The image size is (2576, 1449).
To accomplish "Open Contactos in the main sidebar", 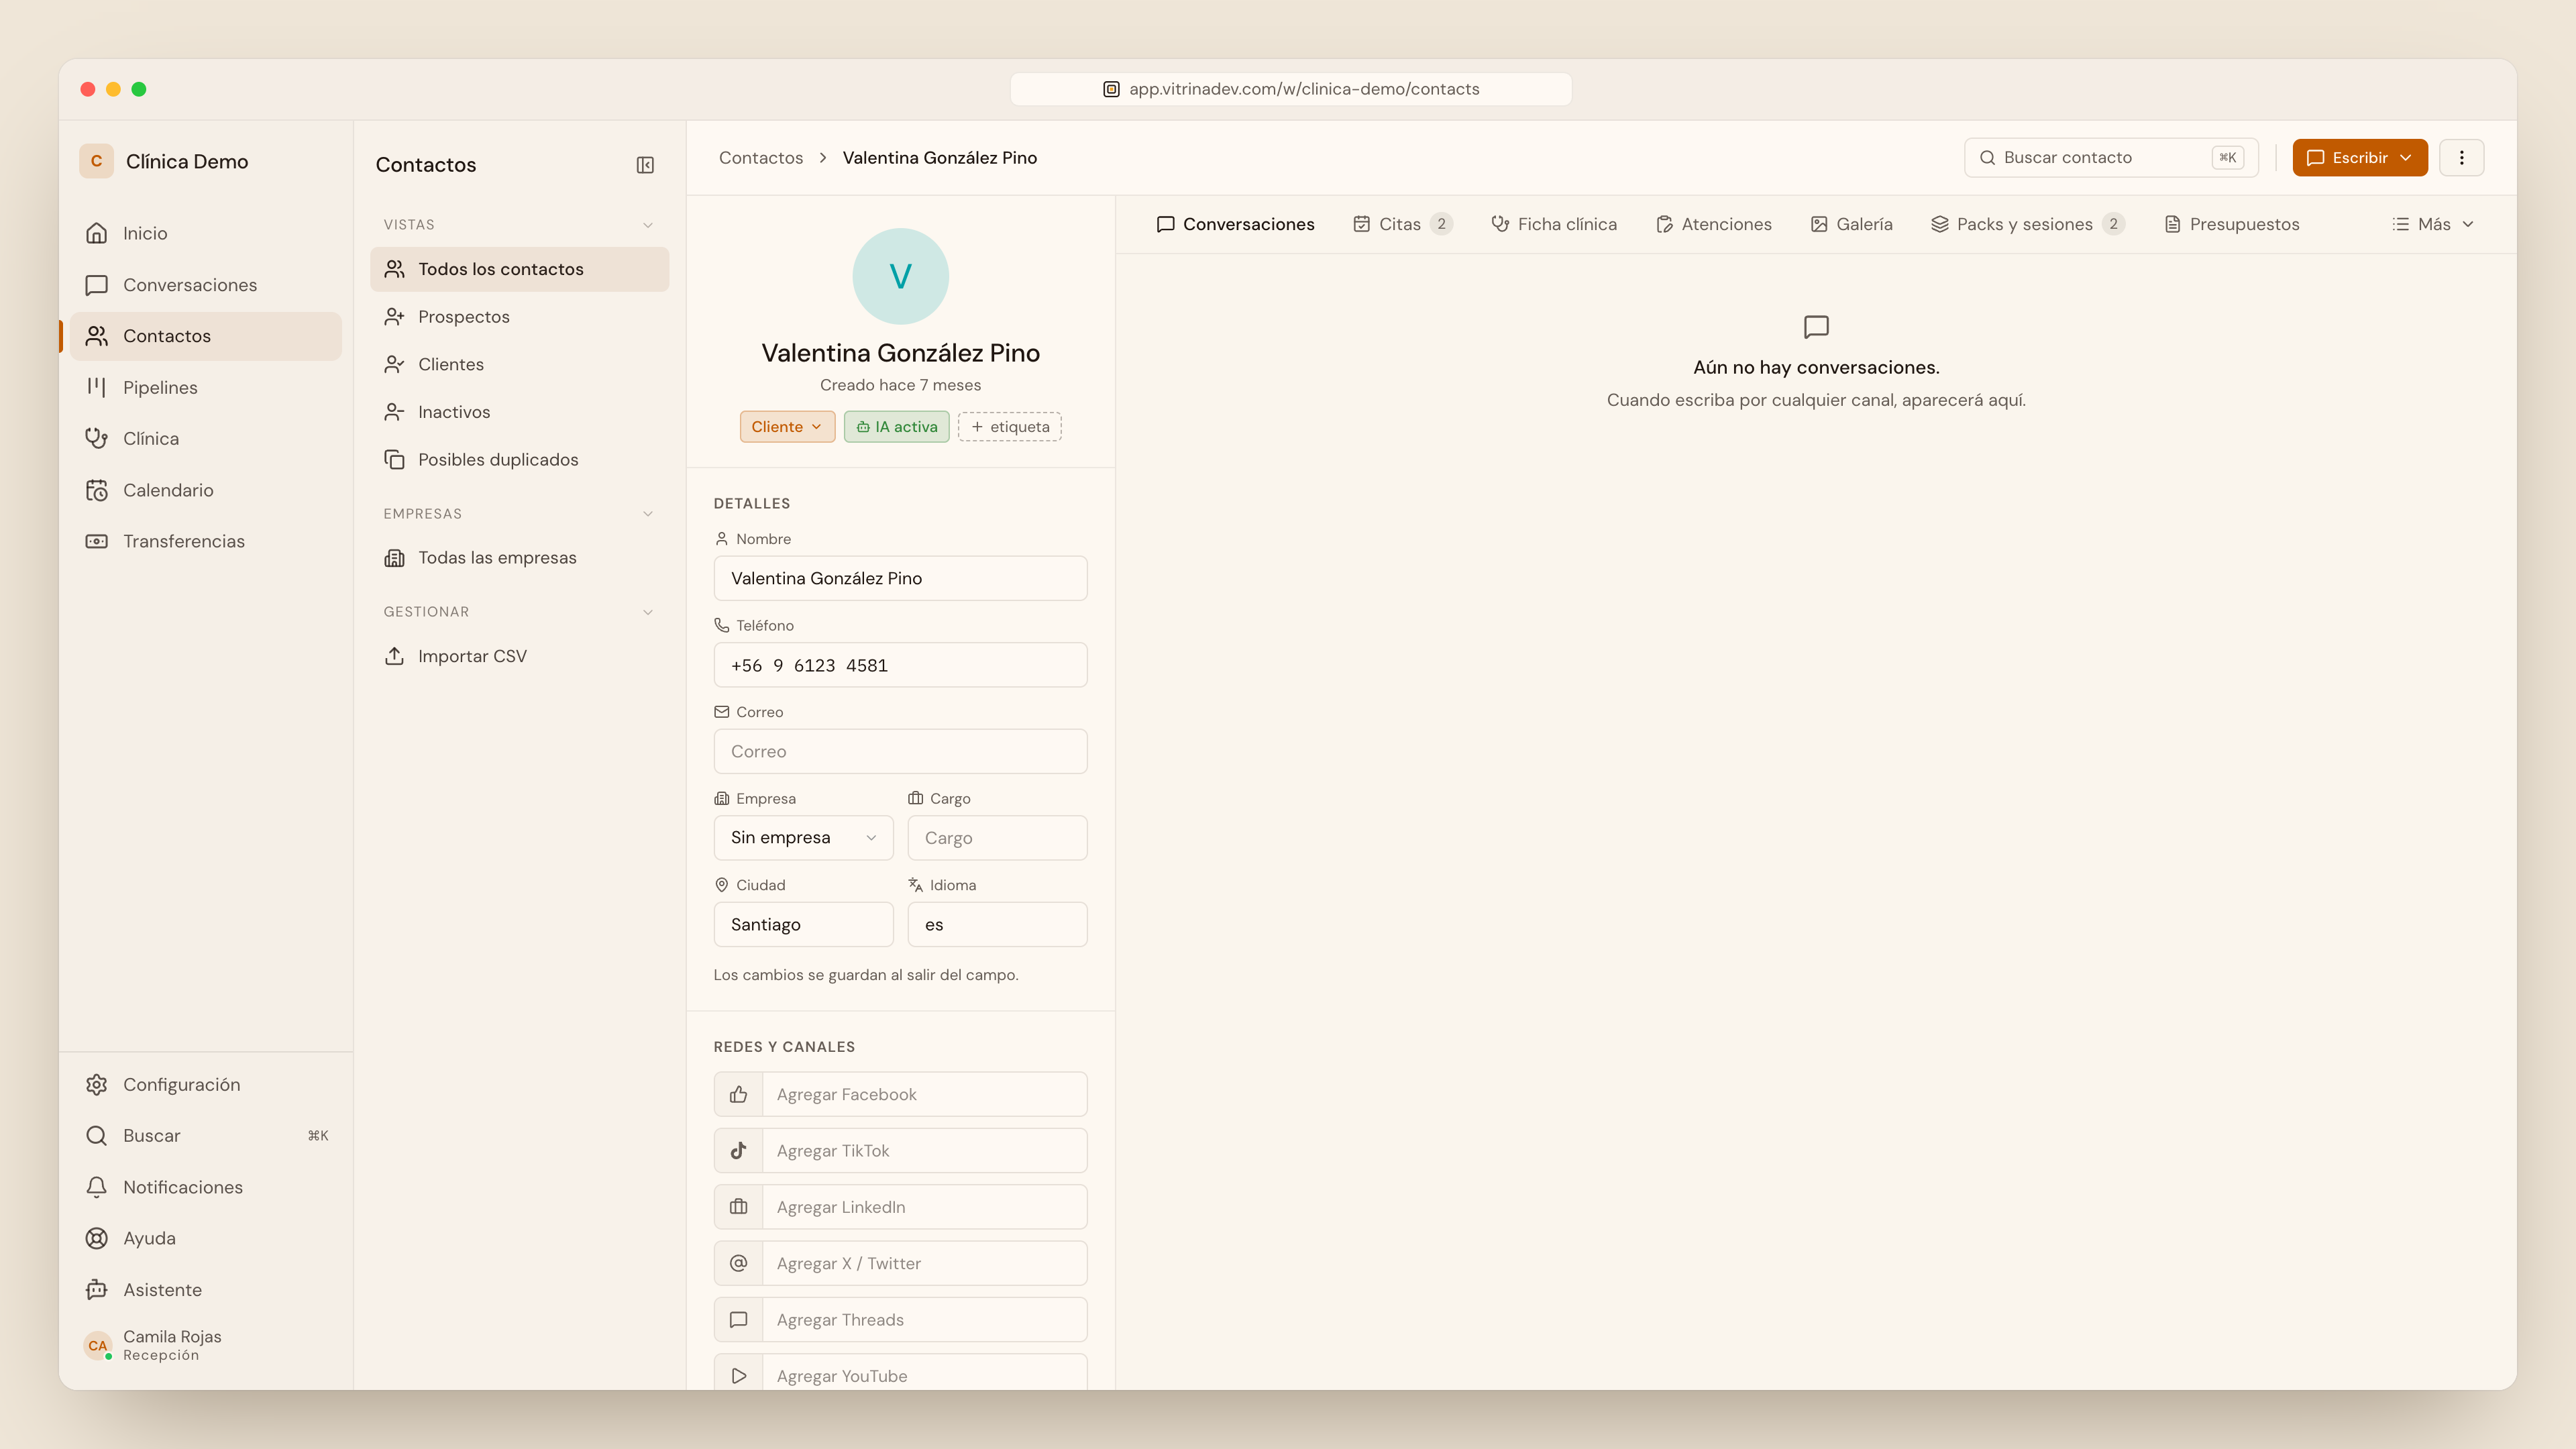I will 205,336.
